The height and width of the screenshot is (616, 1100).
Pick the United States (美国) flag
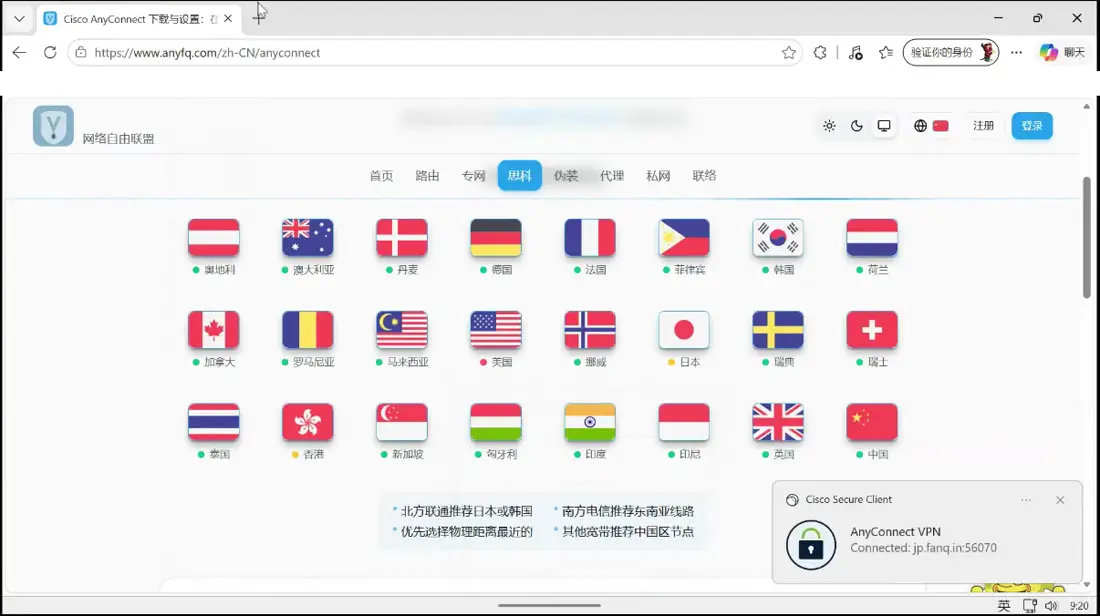click(496, 330)
